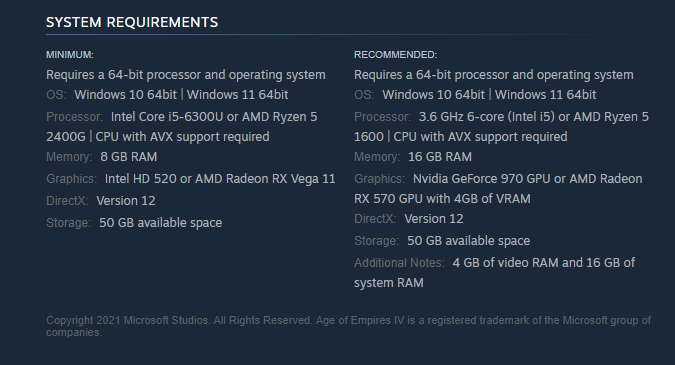This screenshot has width=675, height=365.
Task: Click minimum 64-bit processor requirement line
Action: [186, 75]
